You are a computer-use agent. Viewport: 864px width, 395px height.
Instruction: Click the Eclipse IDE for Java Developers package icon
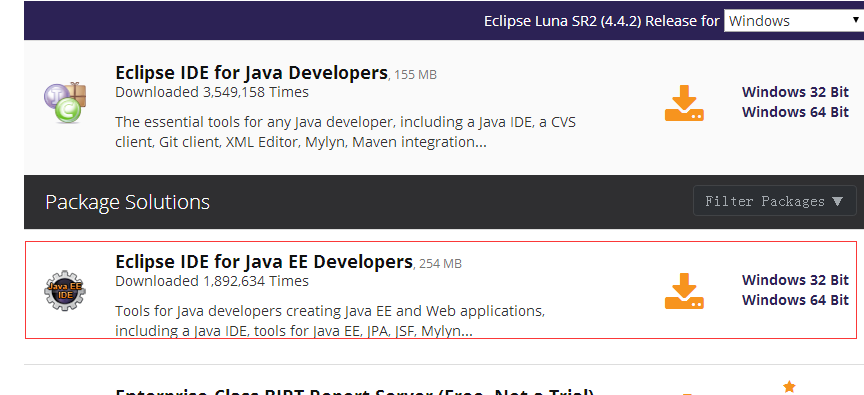[x=65, y=102]
